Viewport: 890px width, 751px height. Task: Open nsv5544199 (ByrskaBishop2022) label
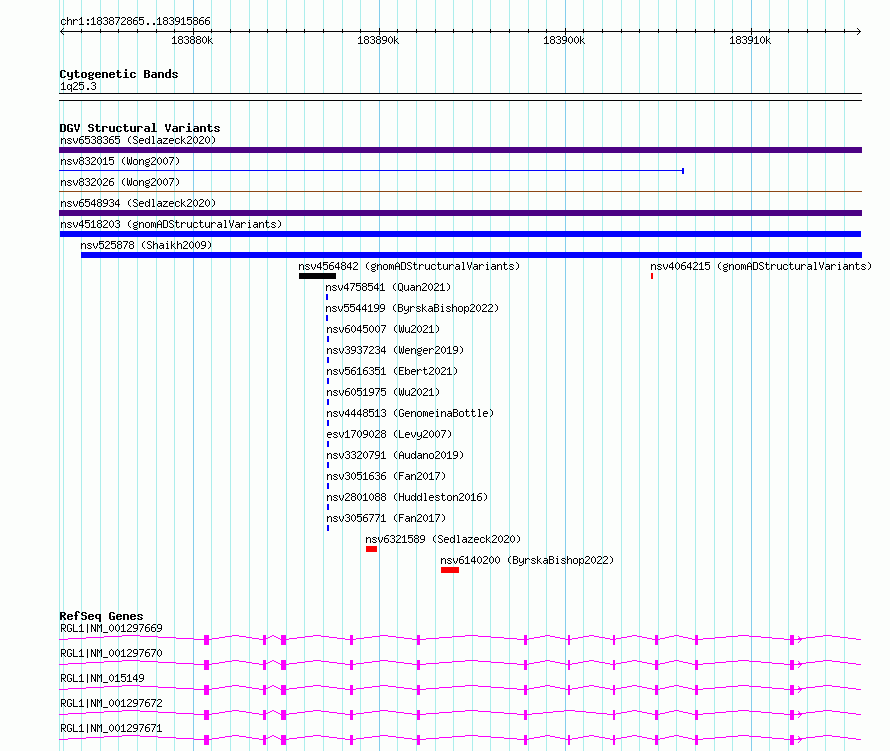pos(412,308)
